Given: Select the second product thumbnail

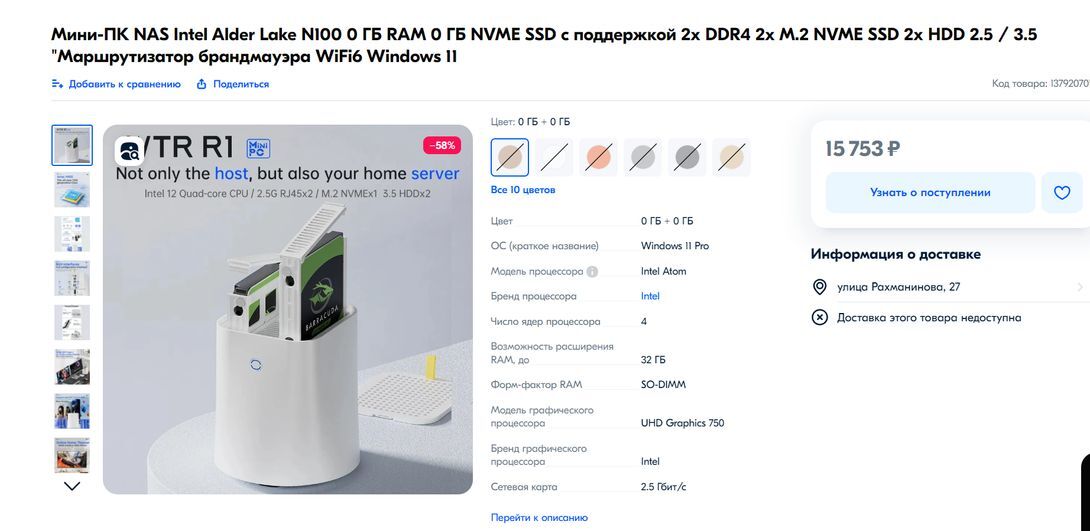Looking at the screenshot, I should (72, 190).
